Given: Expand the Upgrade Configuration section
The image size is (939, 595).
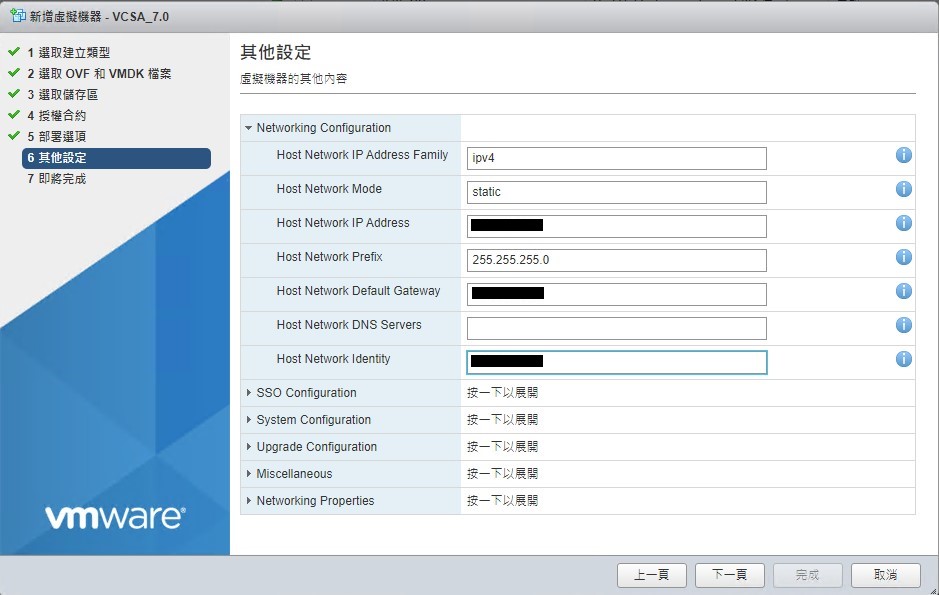Looking at the screenshot, I should point(249,447).
